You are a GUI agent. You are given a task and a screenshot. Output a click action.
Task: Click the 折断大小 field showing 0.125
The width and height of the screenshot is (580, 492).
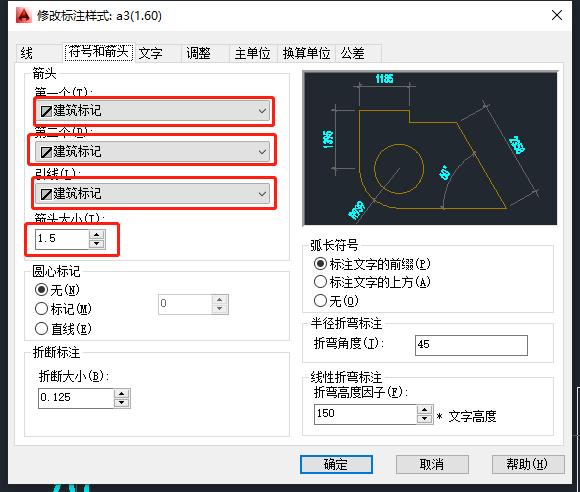pos(76,398)
